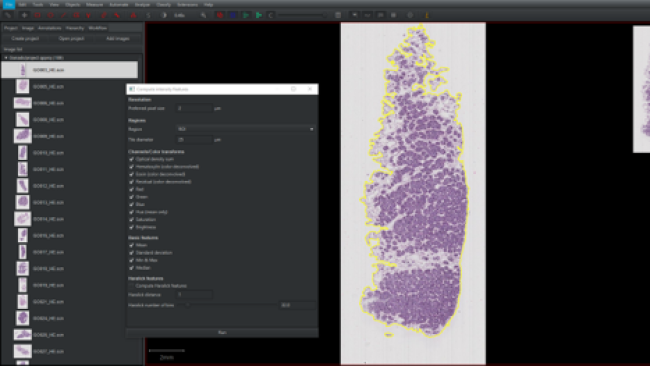
Task: Select the Polyline annotation tool
Action: click(x=89, y=15)
